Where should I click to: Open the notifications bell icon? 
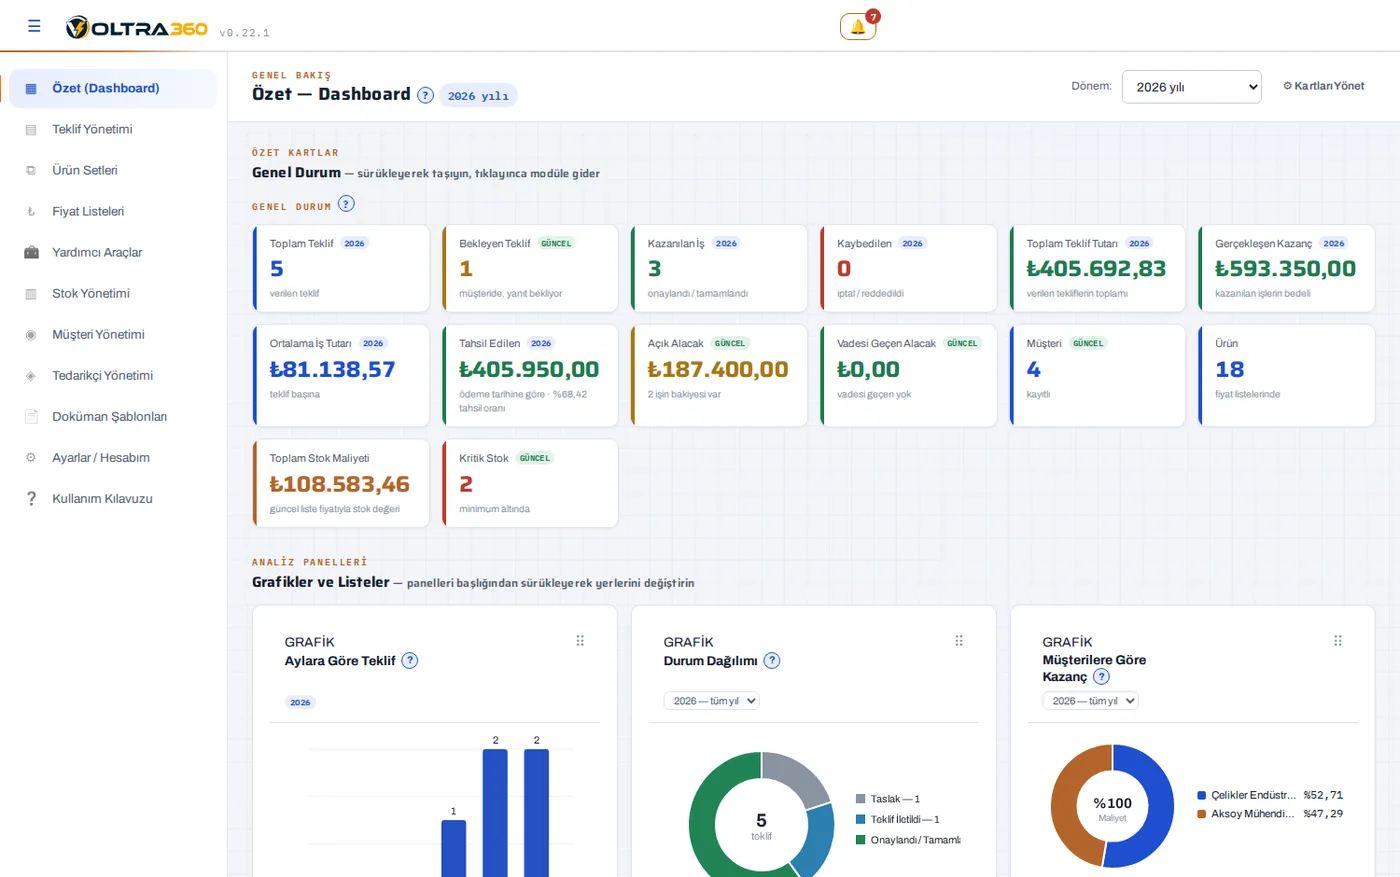(x=858, y=27)
